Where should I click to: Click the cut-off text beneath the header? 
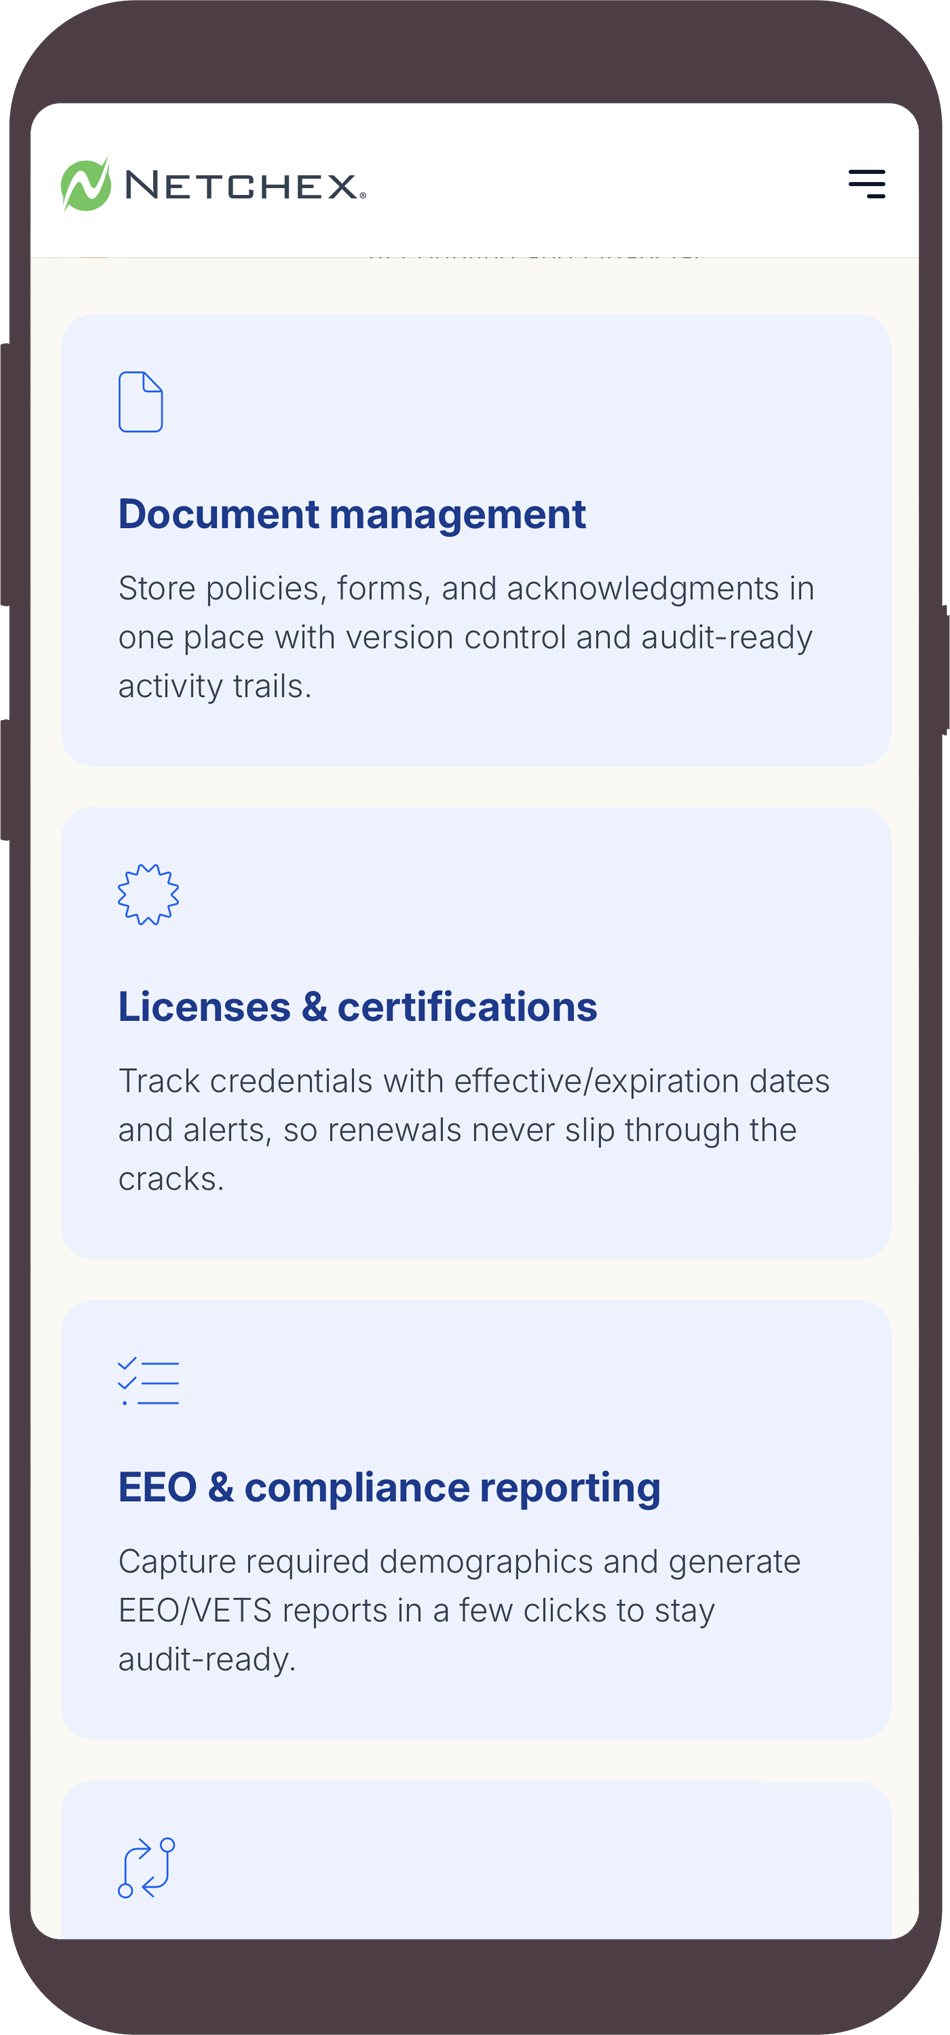click(x=534, y=254)
